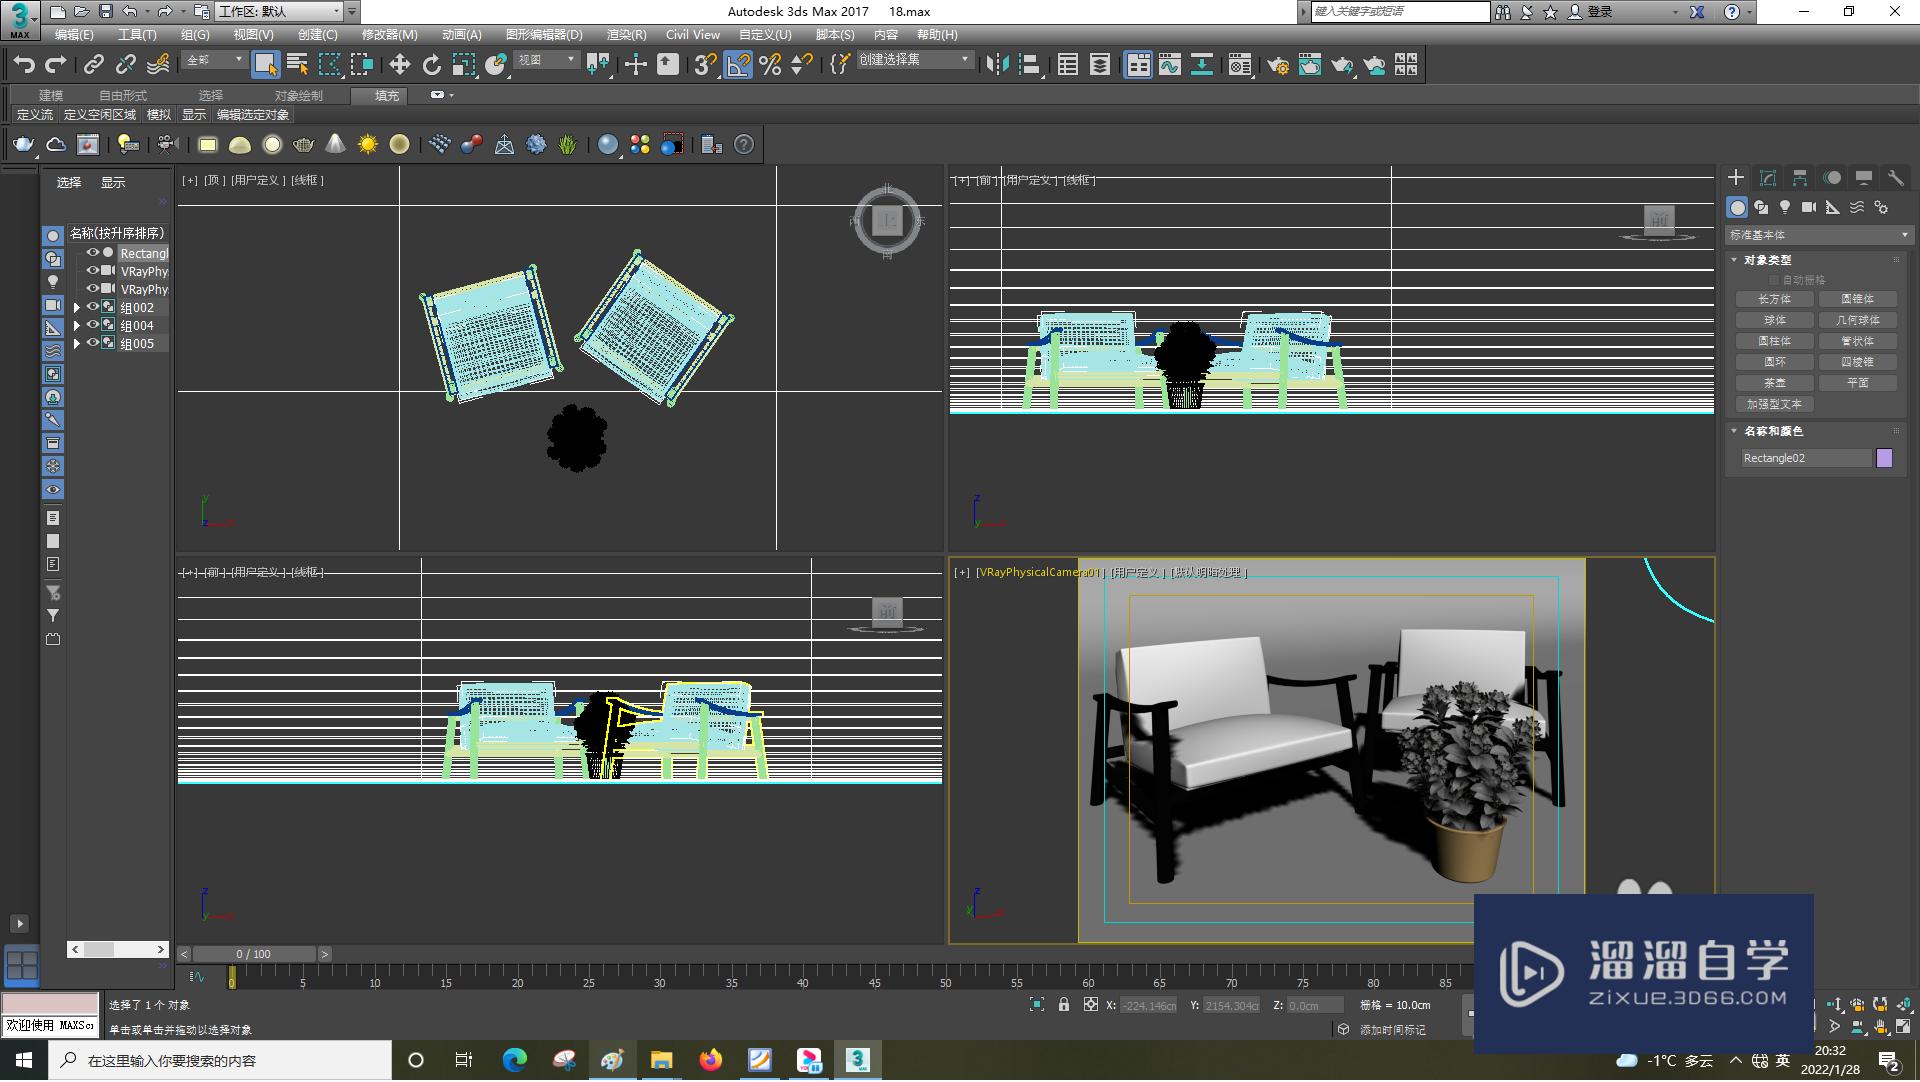
Task: Click the purple object color swatch
Action: 1884,458
